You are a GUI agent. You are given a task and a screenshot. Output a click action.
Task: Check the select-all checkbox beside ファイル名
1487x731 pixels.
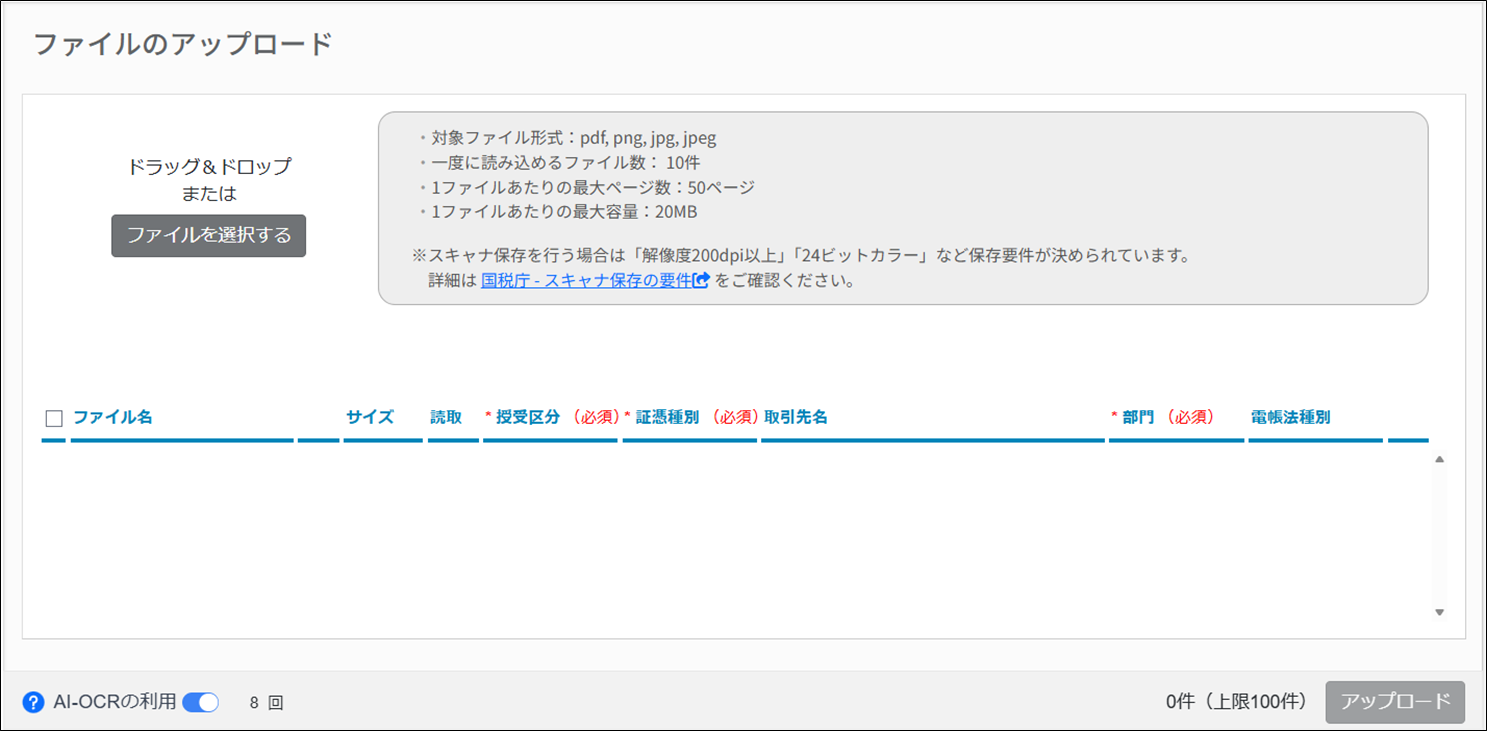[54, 418]
